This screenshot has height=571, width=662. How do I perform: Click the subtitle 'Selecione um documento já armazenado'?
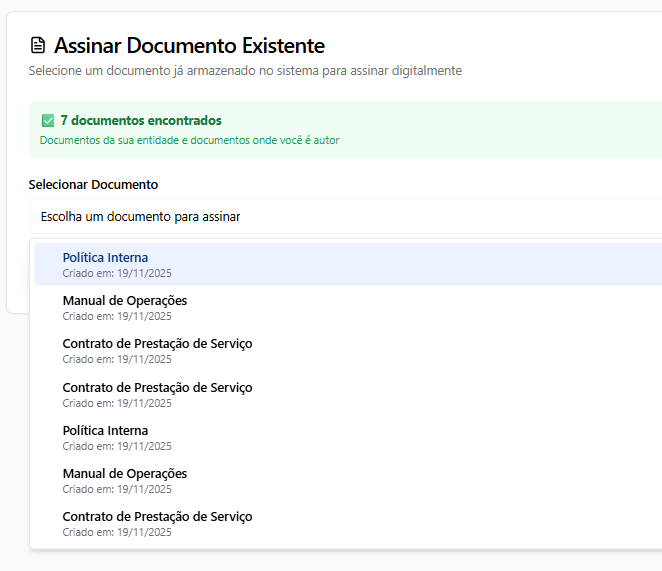point(245,71)
